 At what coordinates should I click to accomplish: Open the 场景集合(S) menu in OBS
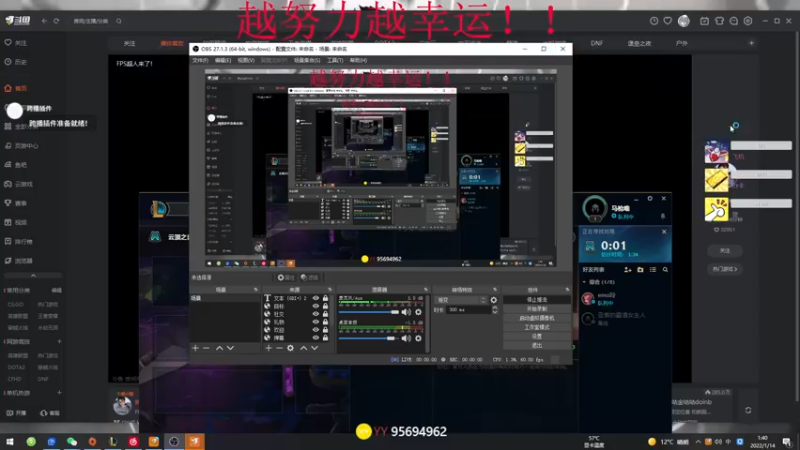[x=307, y=60]
